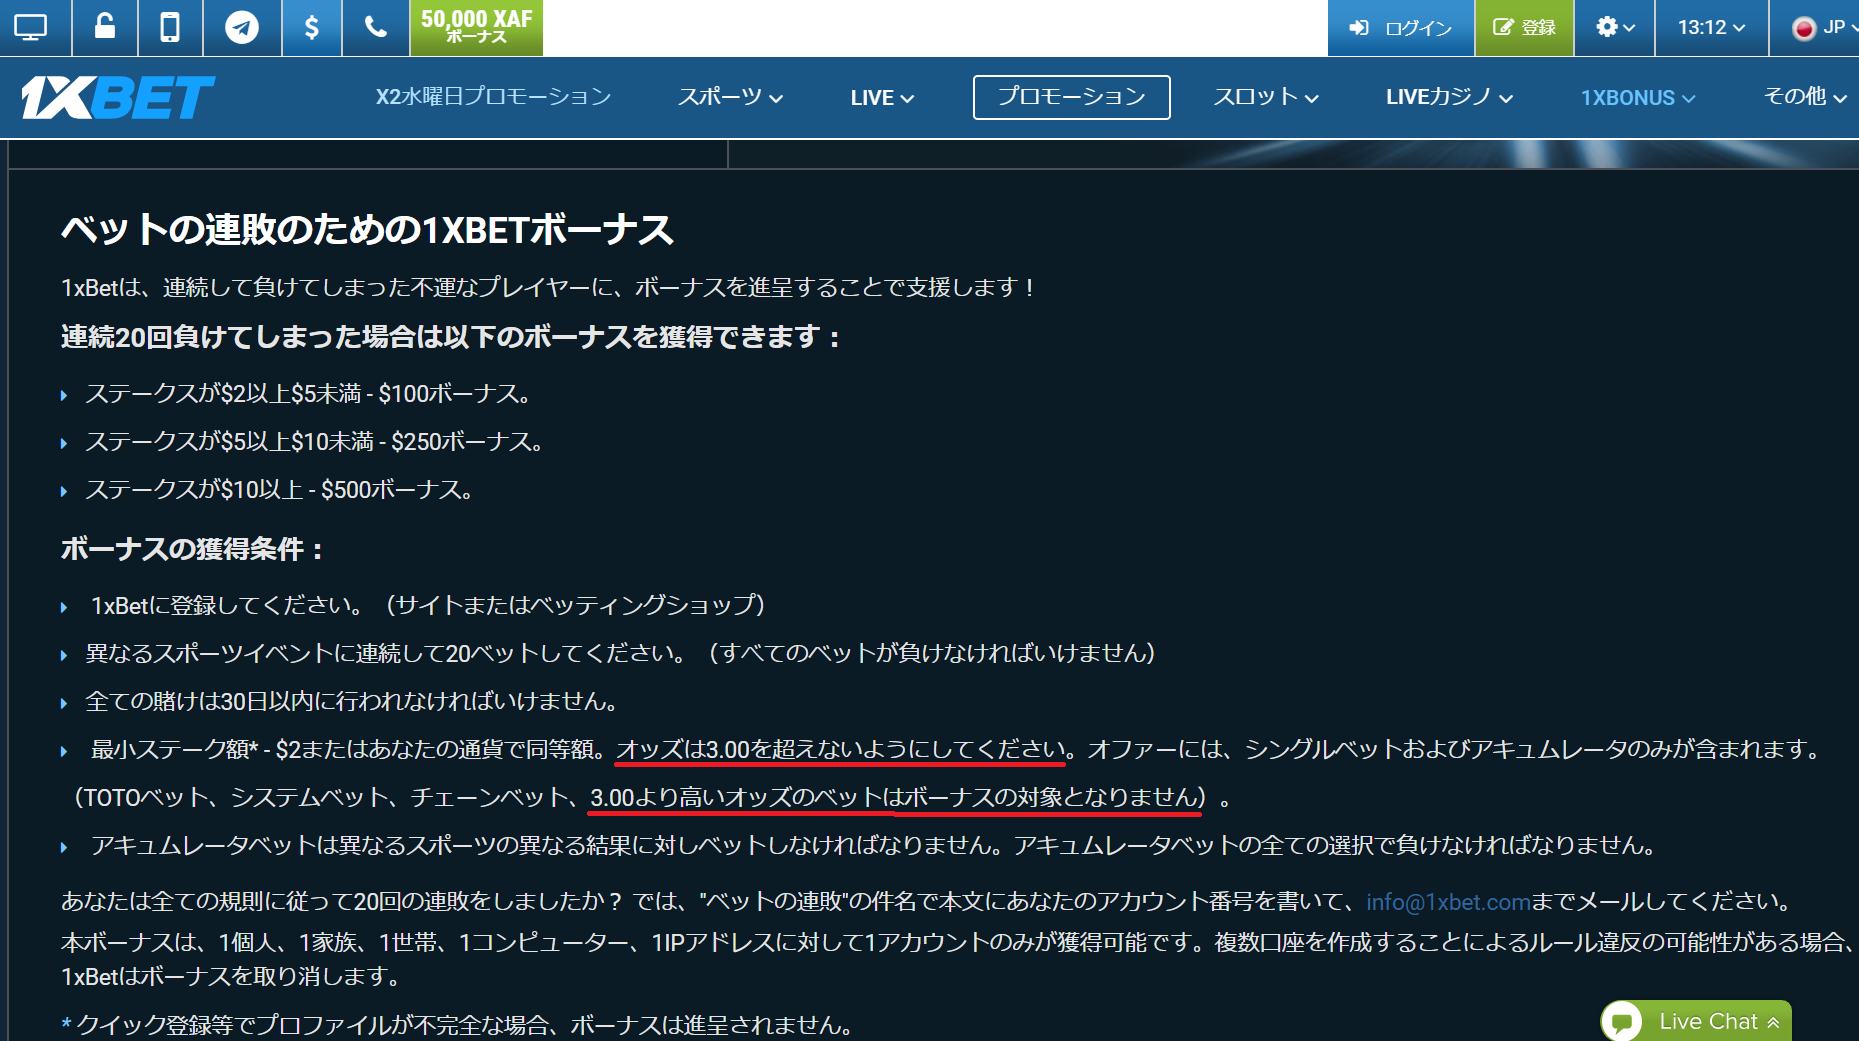Open the mobile phone app icon
Viewport: 1859px width, 1041px height.
point(170,27)
